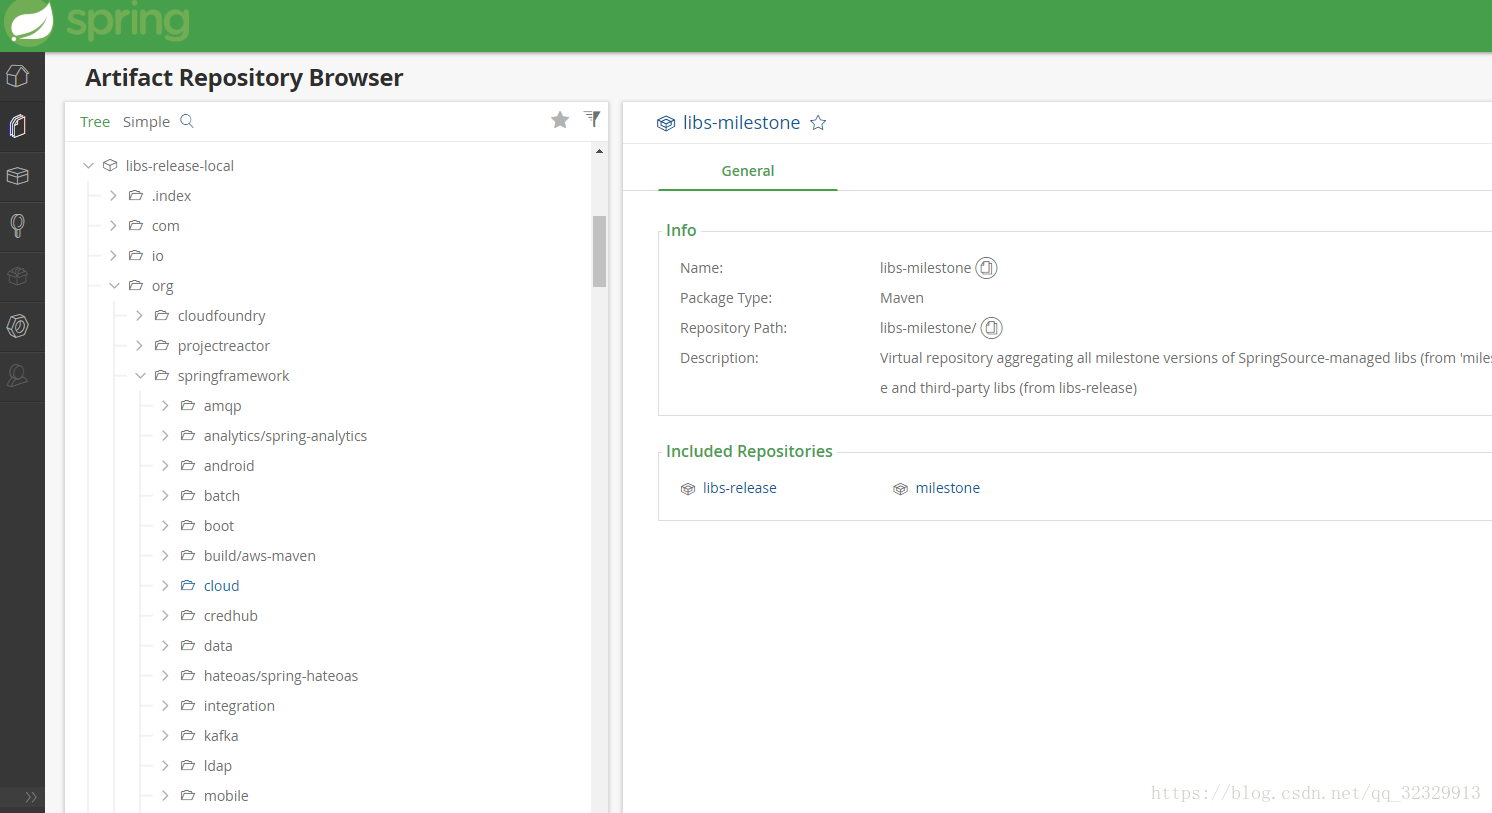The width and height of the screenshot is (1492, 813).
Task: Click the libs-release repository icon
Action: (x=688, y=489)
